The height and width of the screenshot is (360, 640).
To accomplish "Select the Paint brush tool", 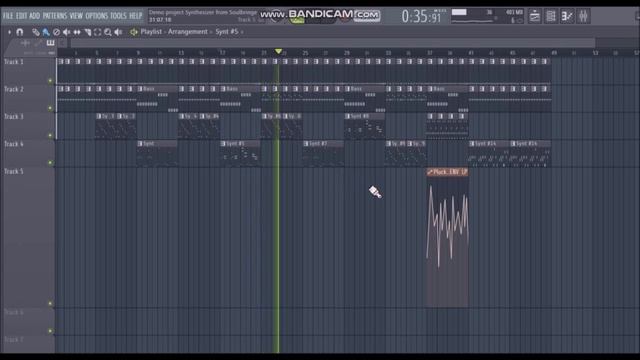I will point(46,32).
